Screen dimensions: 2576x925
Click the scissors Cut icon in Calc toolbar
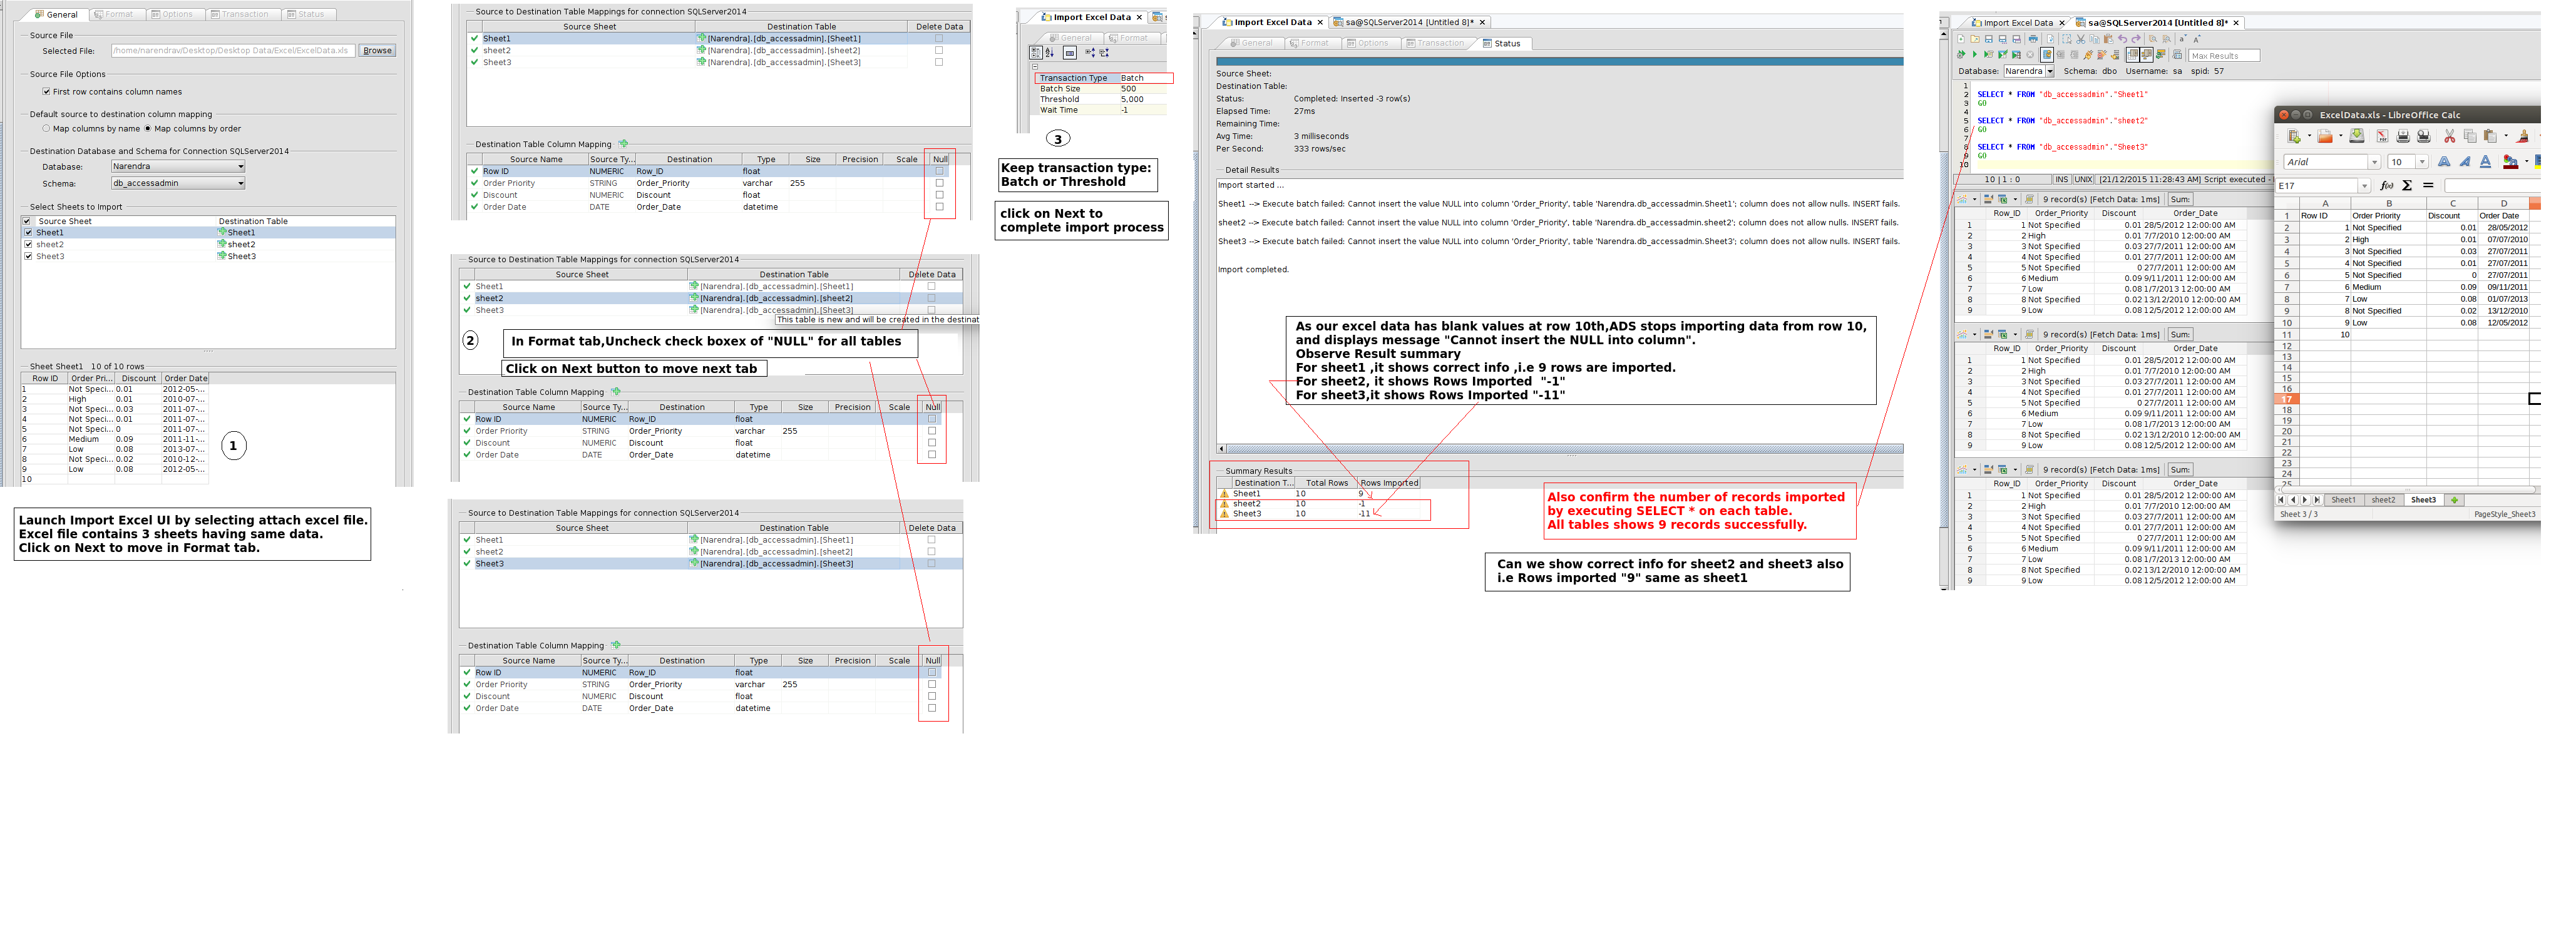[2450, 136]
